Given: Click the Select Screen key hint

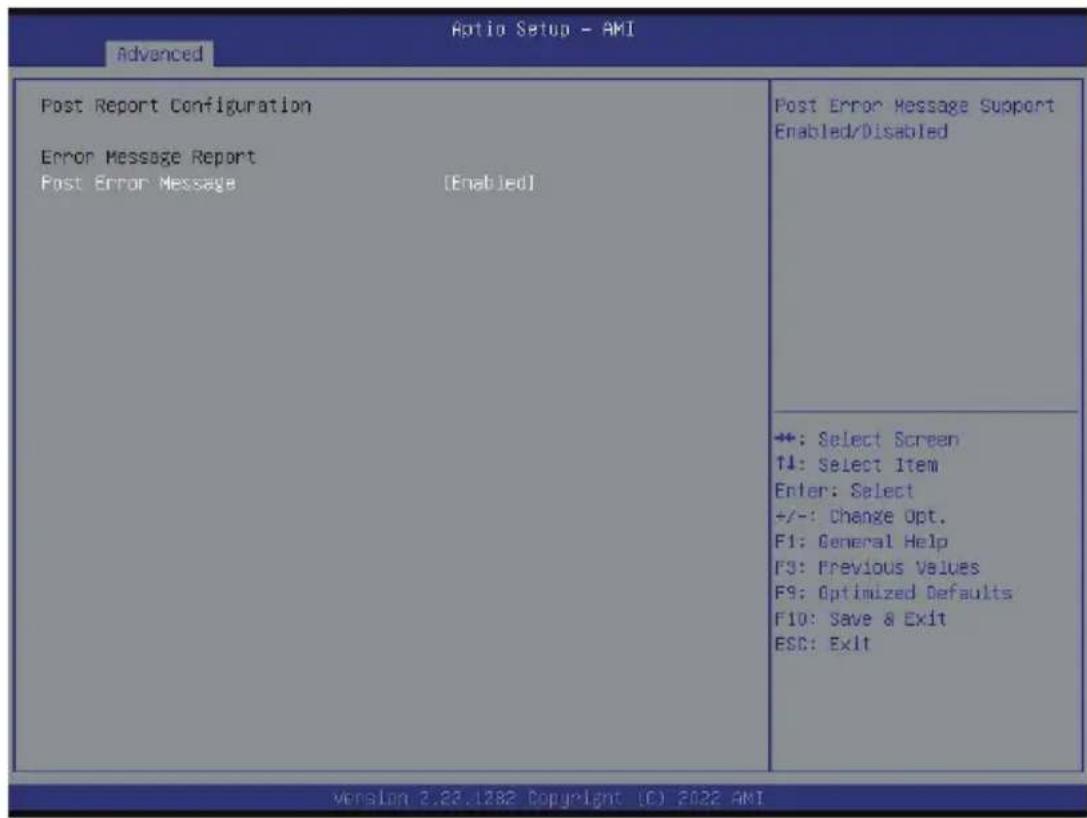Looking at the screenshot, I should pos(867,440).
